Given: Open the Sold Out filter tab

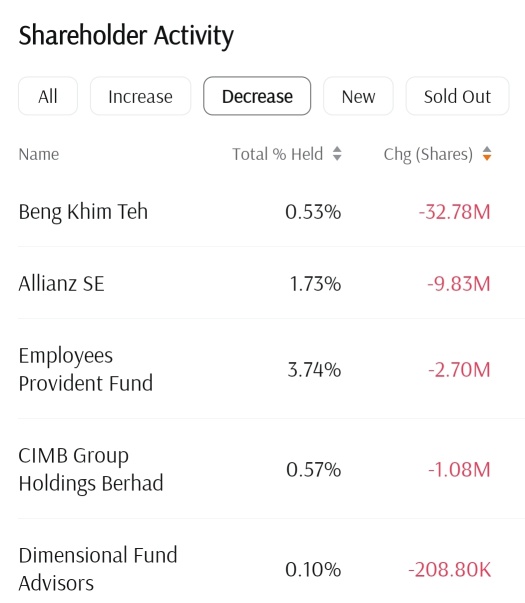Looking at the screenshot, I should coord(457,96).
